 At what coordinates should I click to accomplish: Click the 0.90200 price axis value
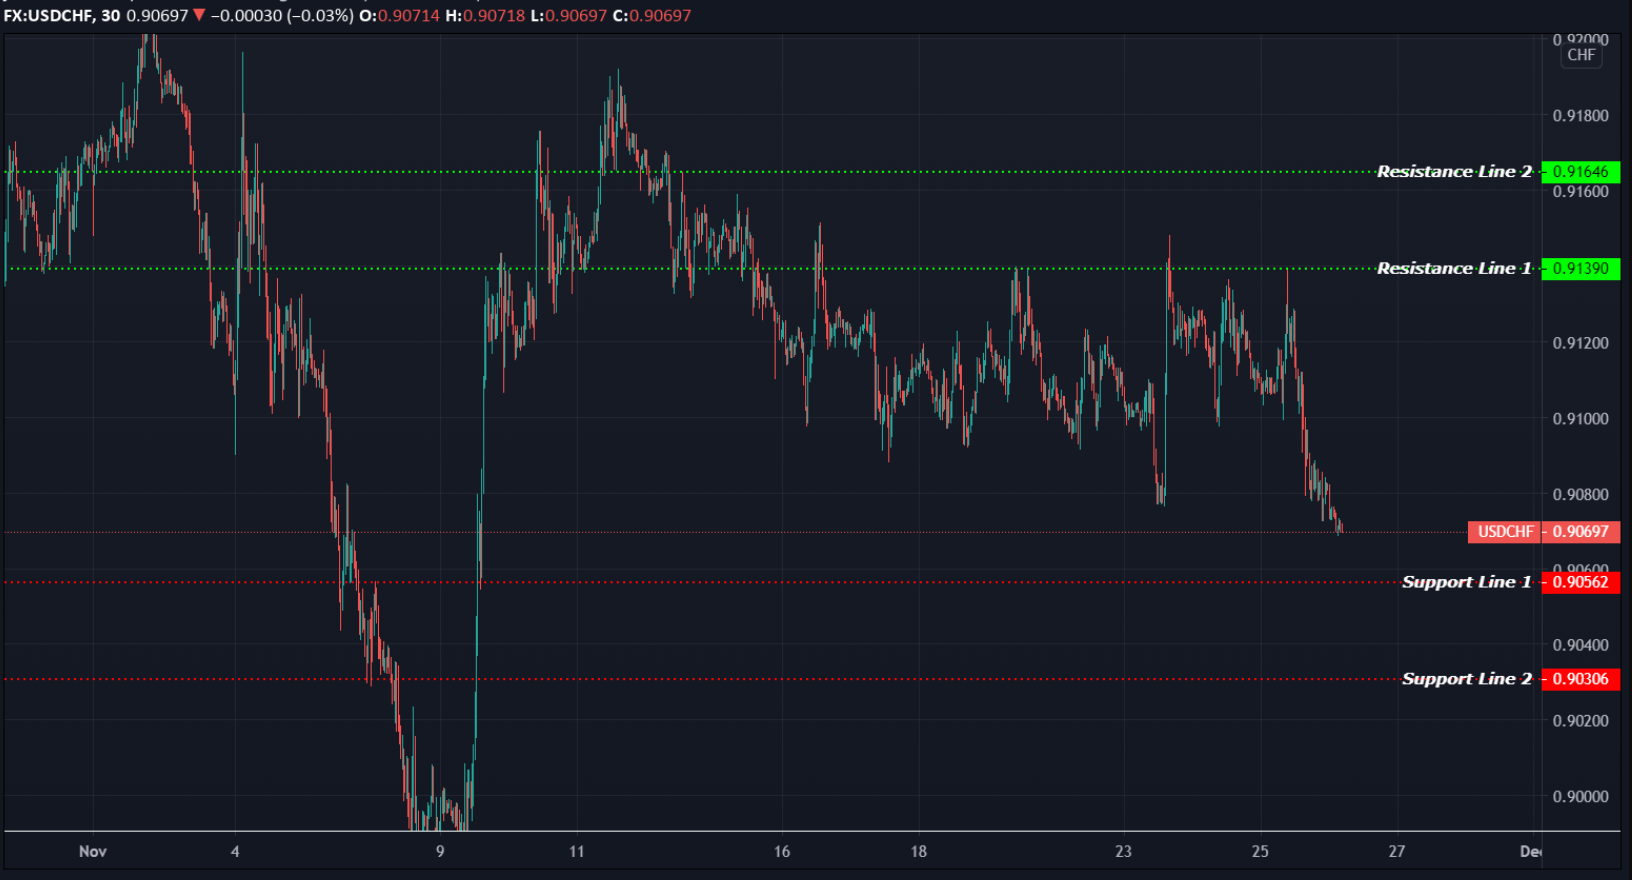point(1580,721)
